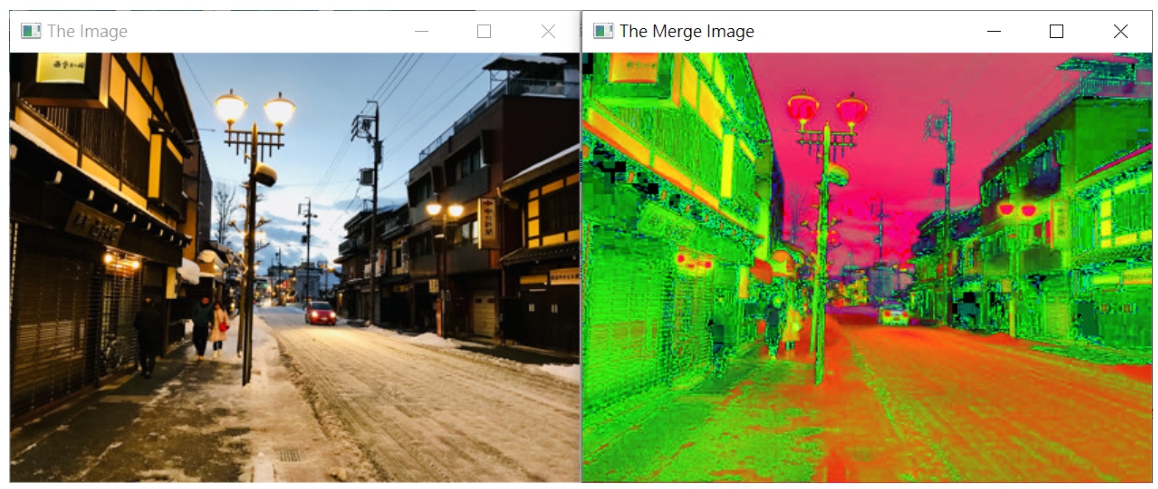Close The Merge Image window

pyautogui.click(x=1120, y=31)
